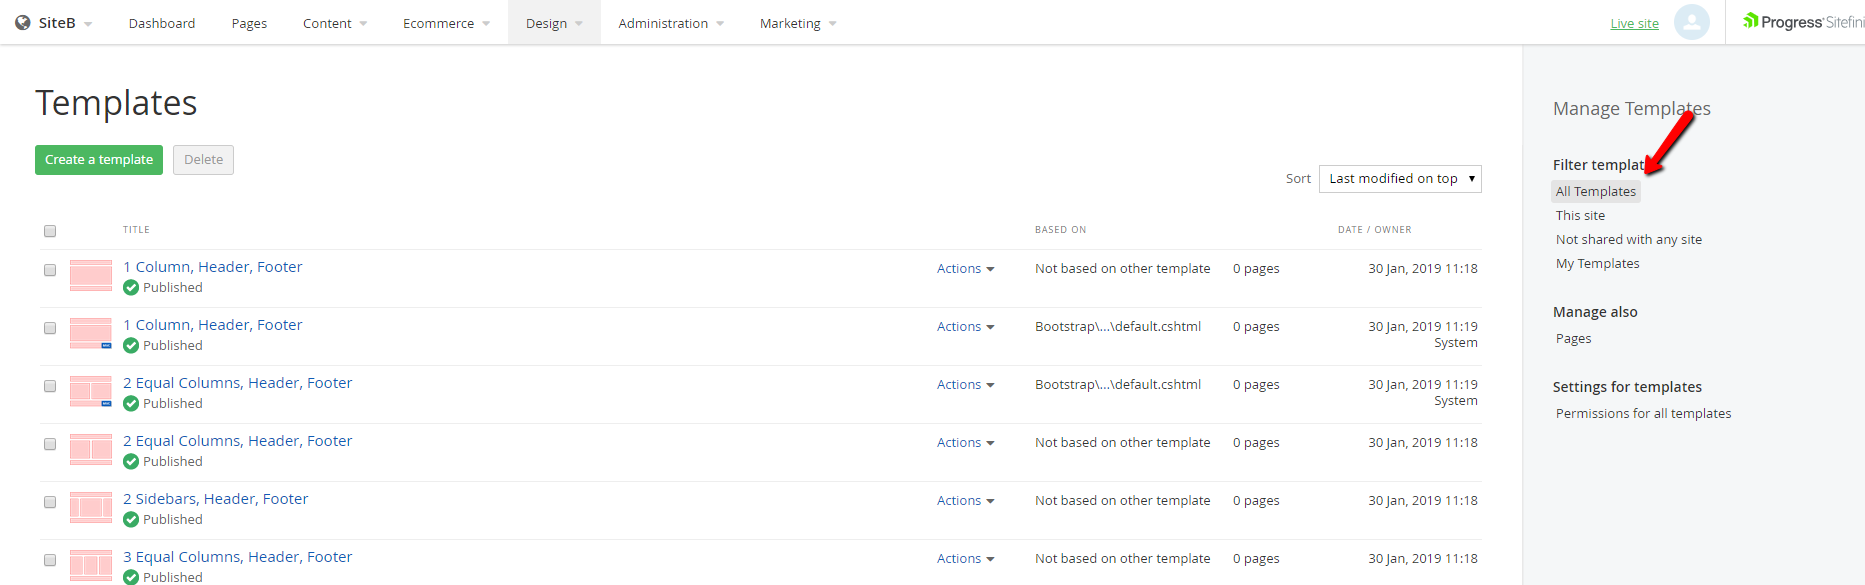
Task: Open thumbnail of 2 Sidebars, Header, Footer template
Action: 91,508
